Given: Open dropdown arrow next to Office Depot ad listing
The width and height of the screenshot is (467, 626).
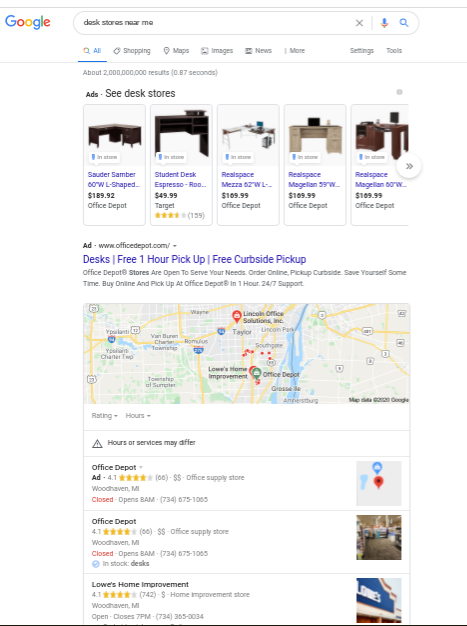Looking at the screenshot, I should click(140, 468).
